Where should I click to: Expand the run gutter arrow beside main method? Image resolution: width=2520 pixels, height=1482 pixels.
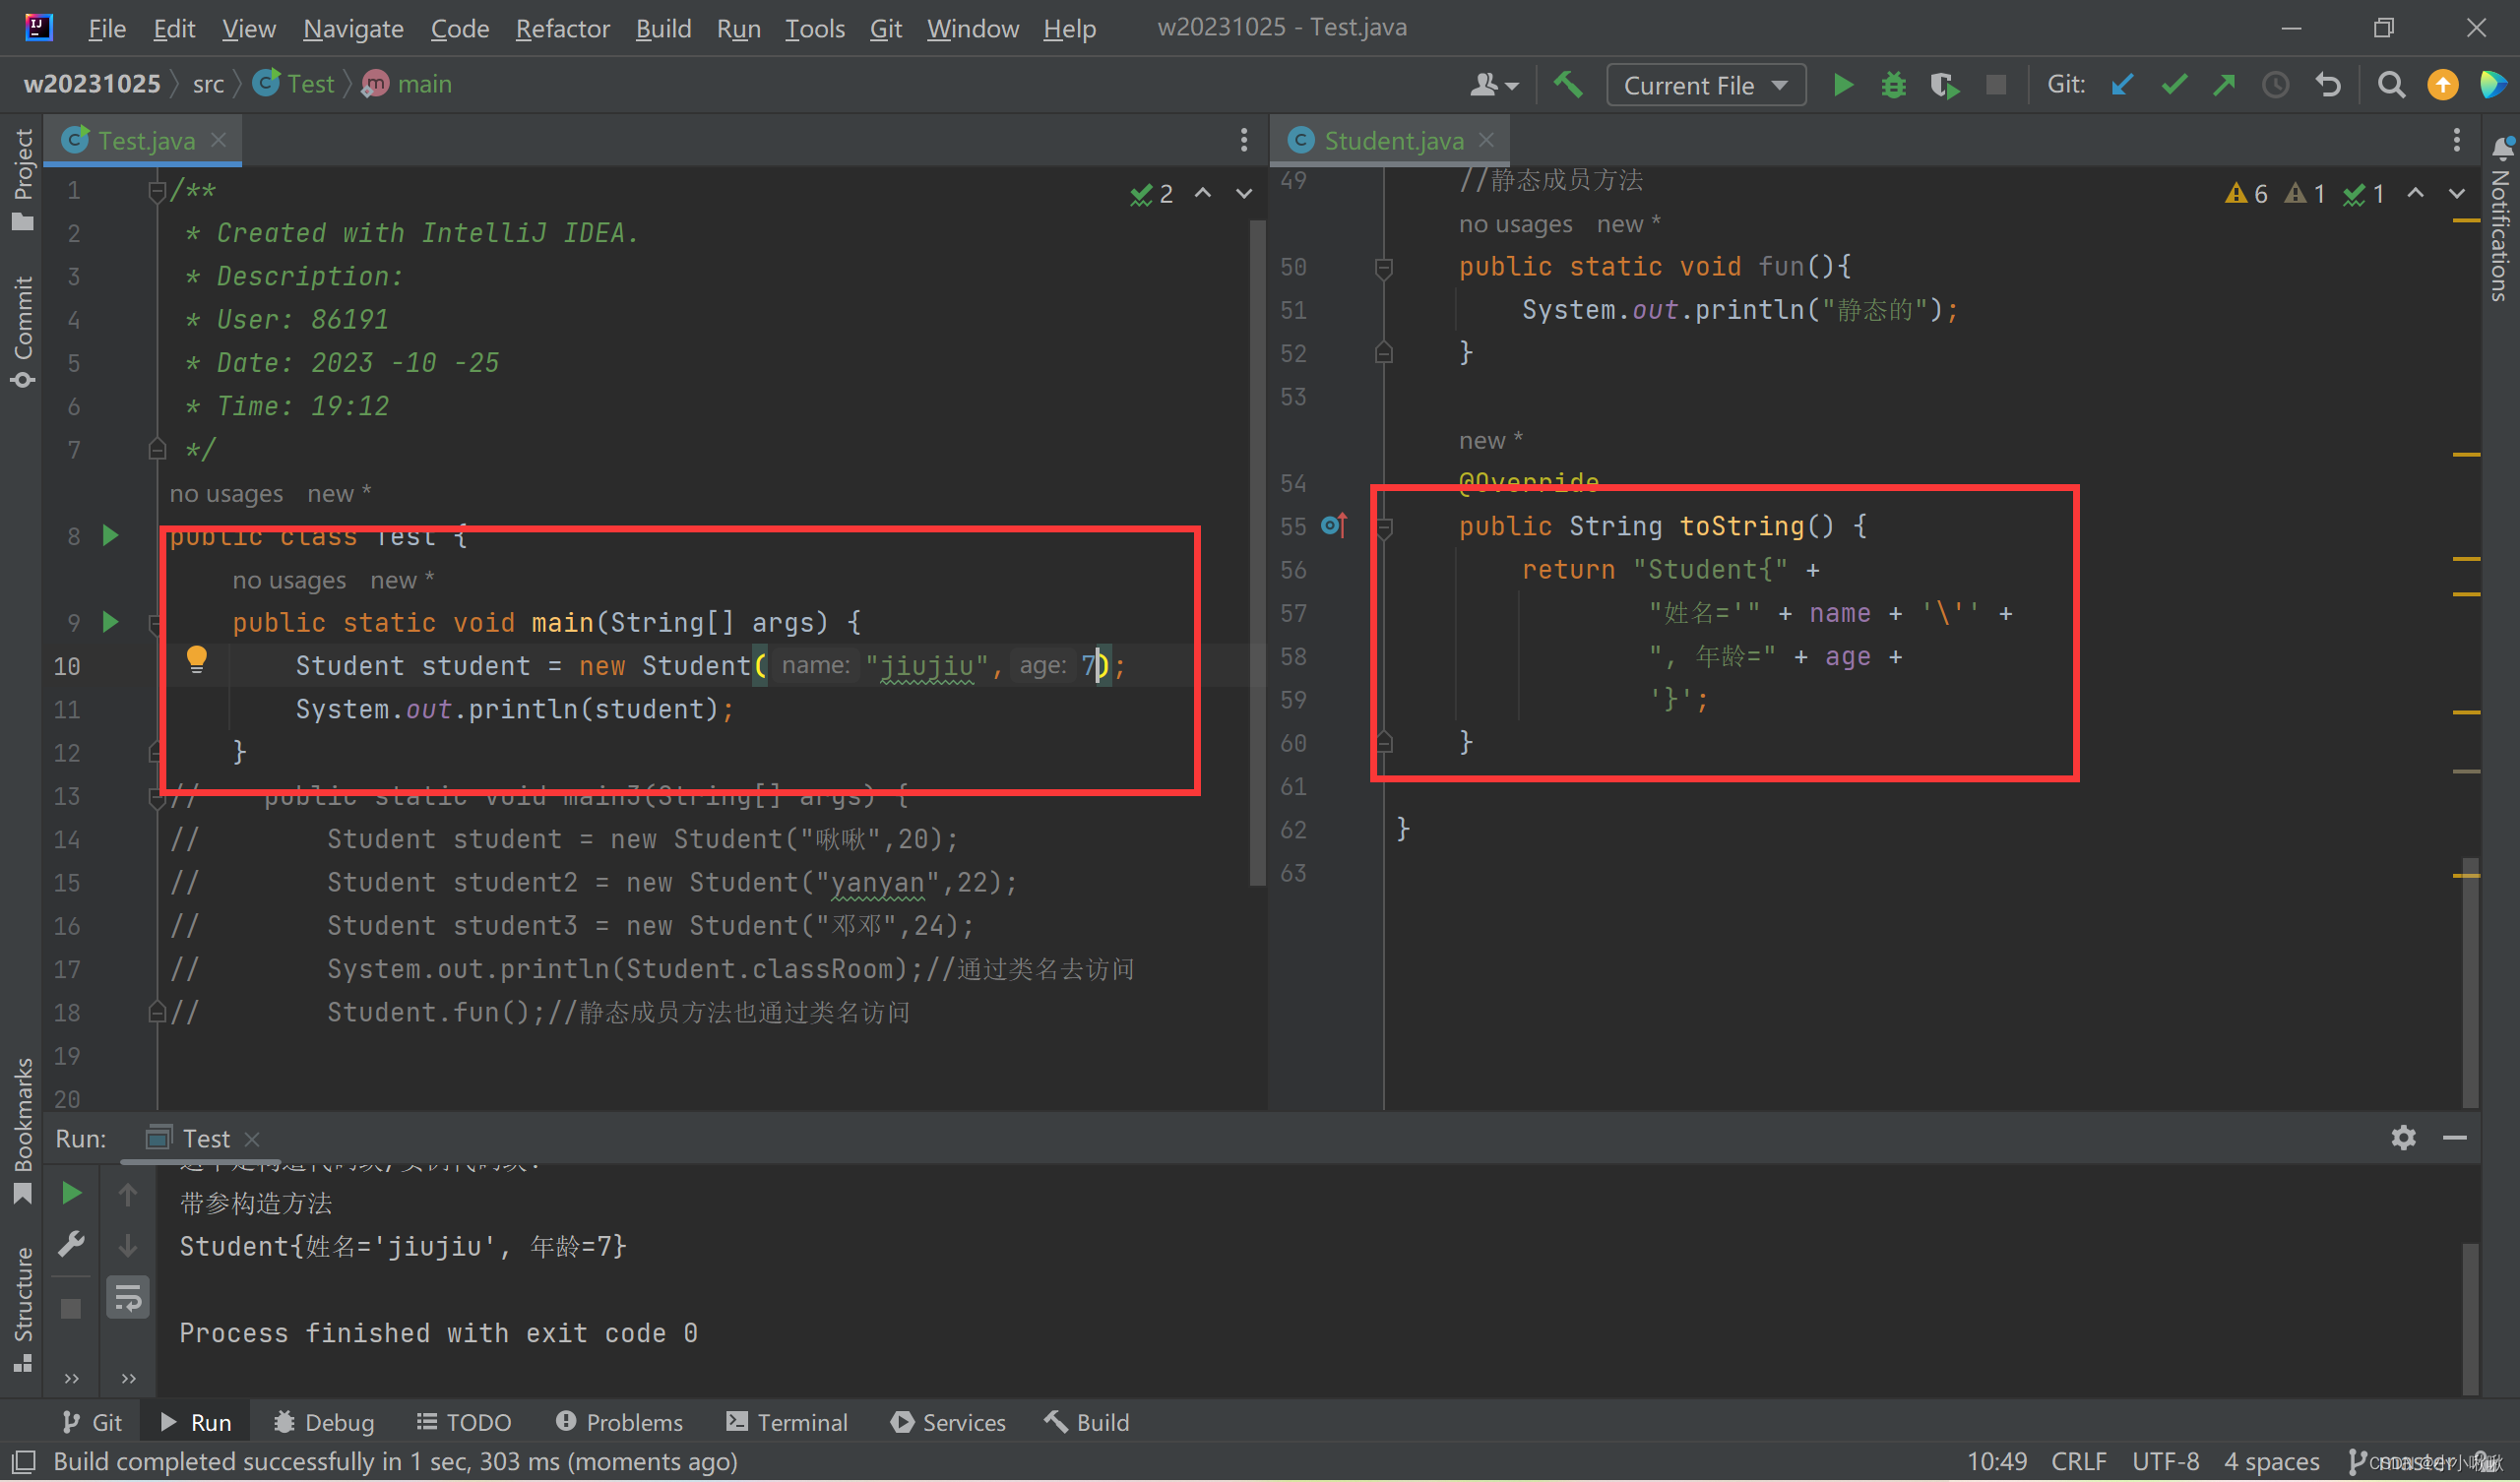110,622
